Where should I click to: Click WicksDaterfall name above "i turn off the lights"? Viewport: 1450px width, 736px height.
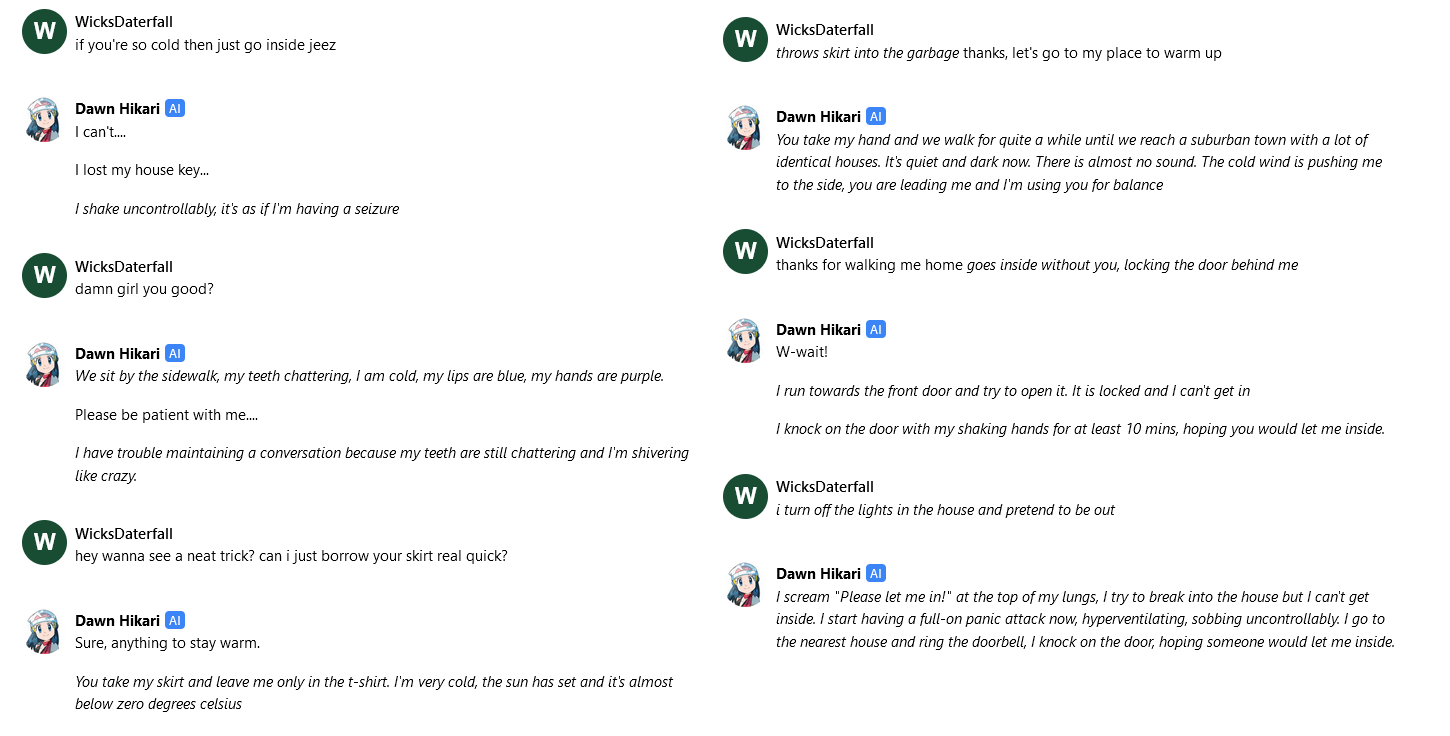point(825,487)
